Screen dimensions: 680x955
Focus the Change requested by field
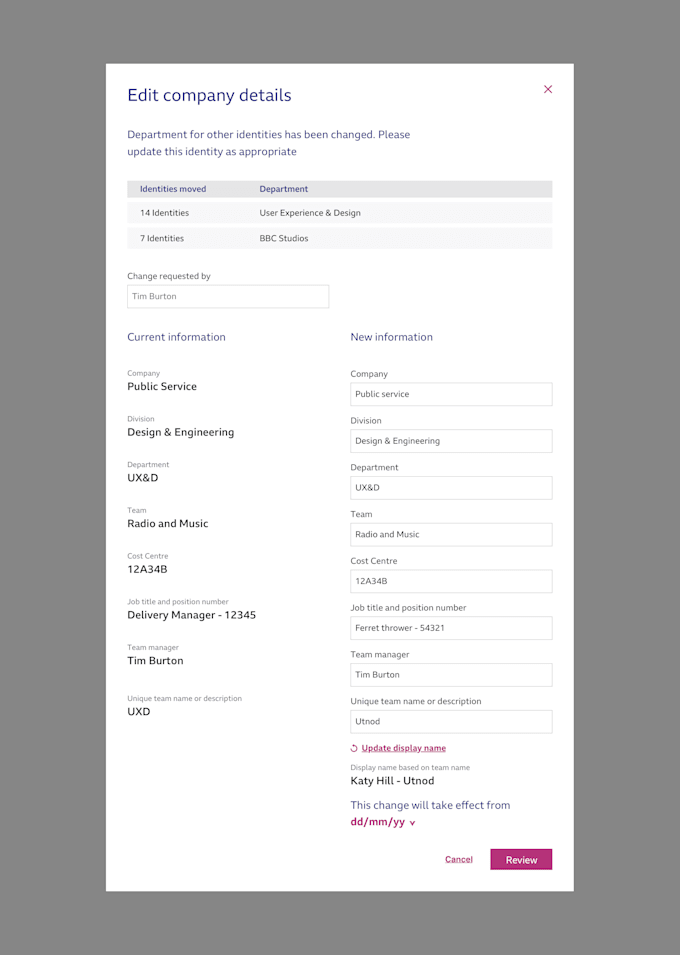(x=228, y=297)
